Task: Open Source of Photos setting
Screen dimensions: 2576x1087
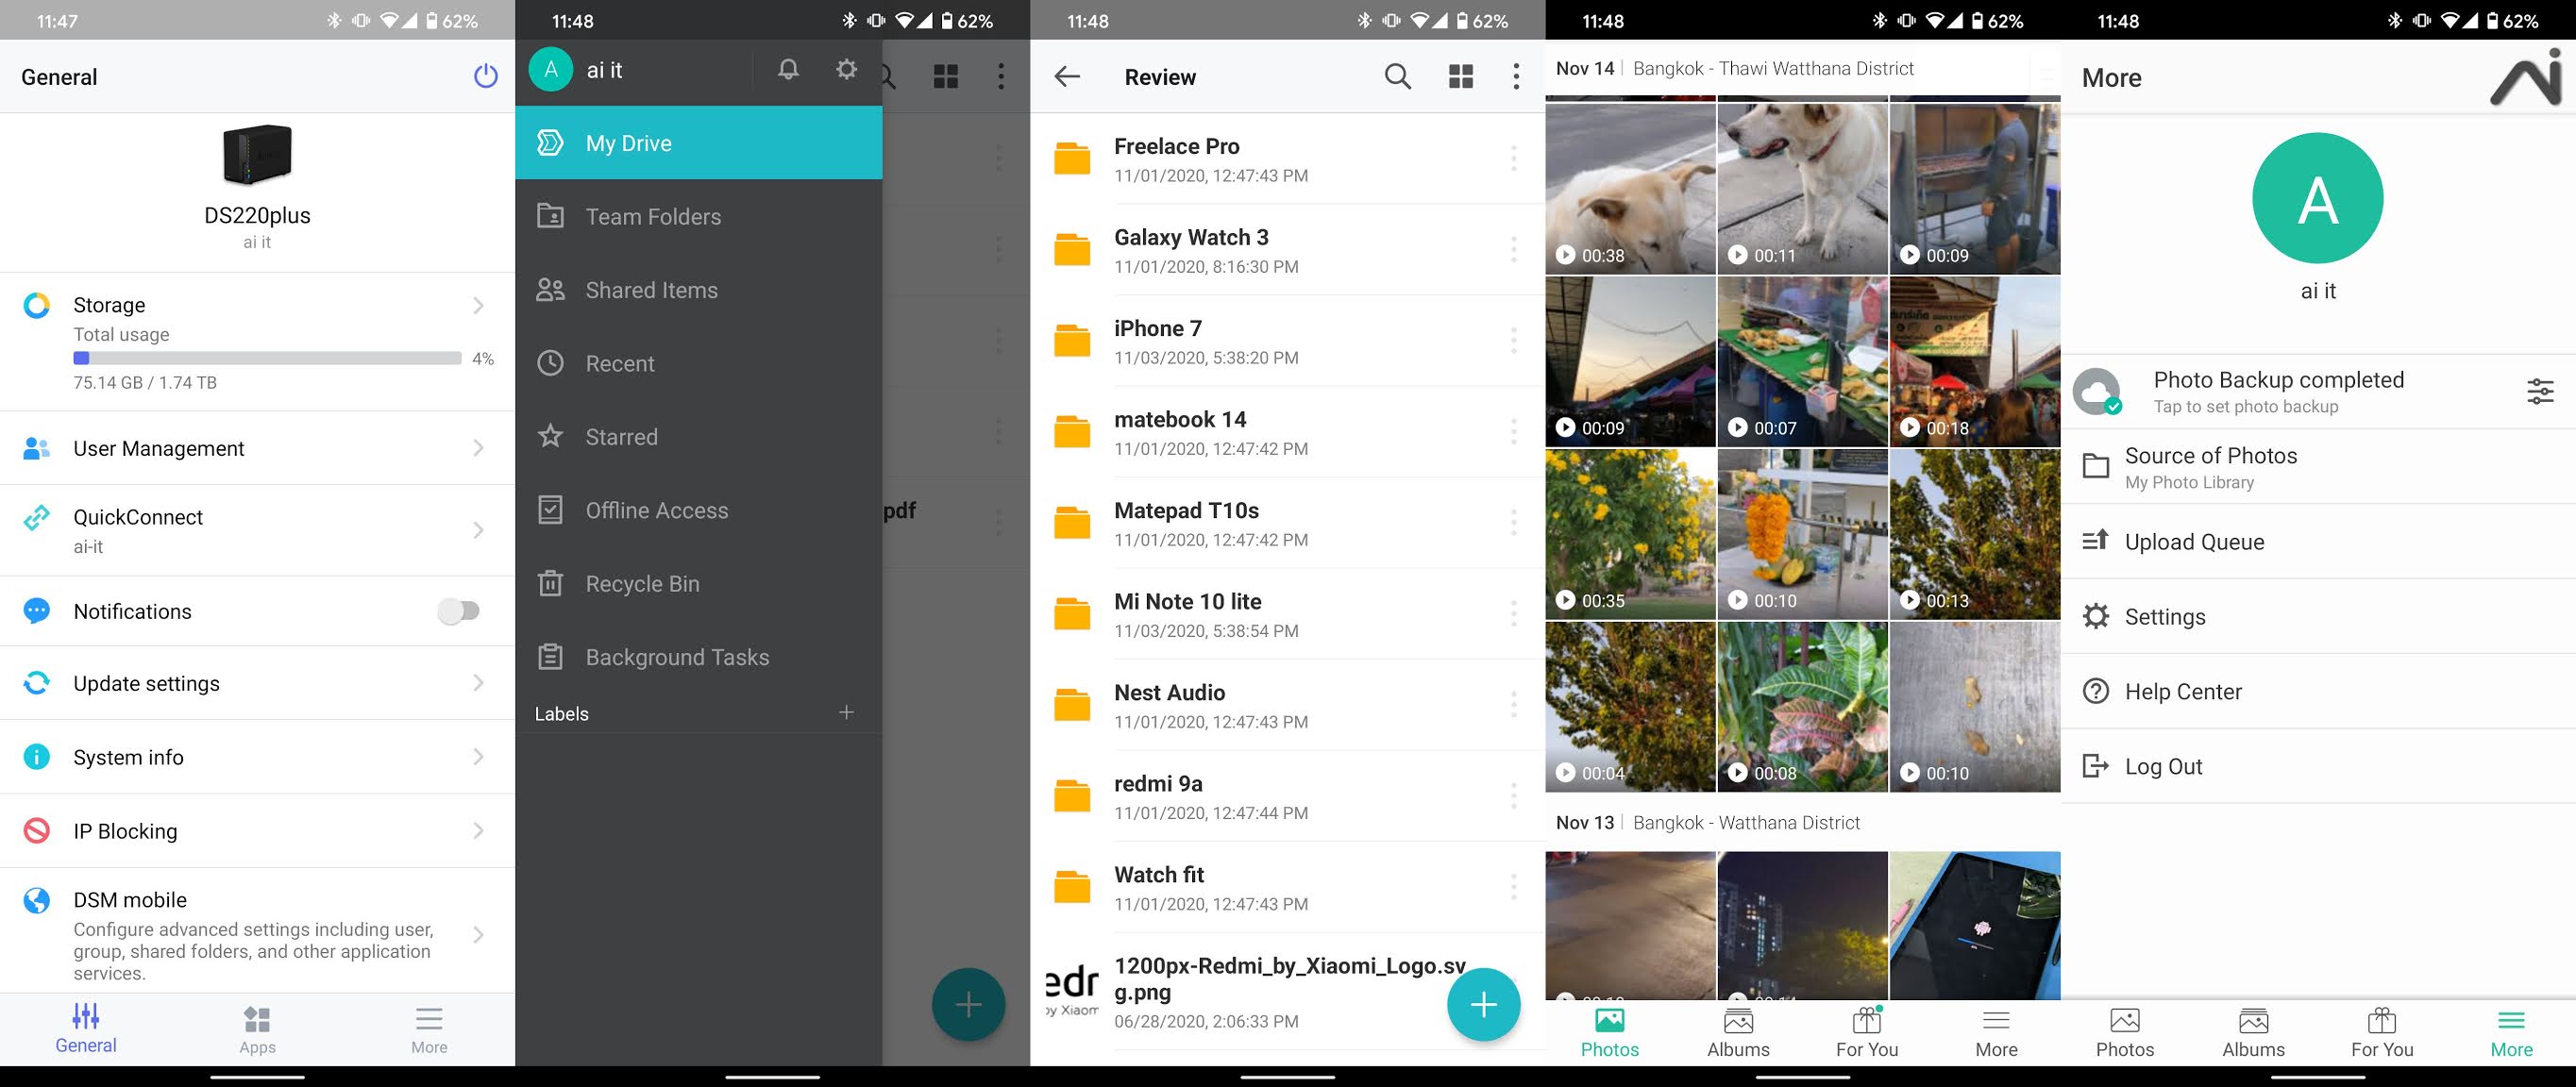Action: click(2318, 467)
